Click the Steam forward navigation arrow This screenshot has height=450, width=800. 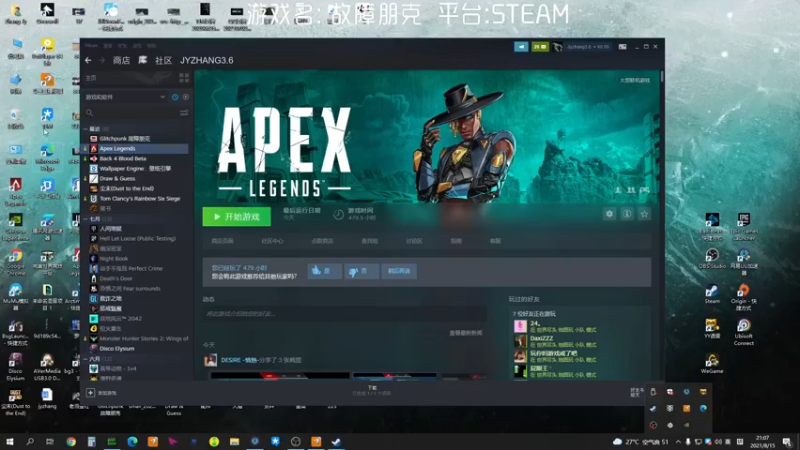[102, 60]
